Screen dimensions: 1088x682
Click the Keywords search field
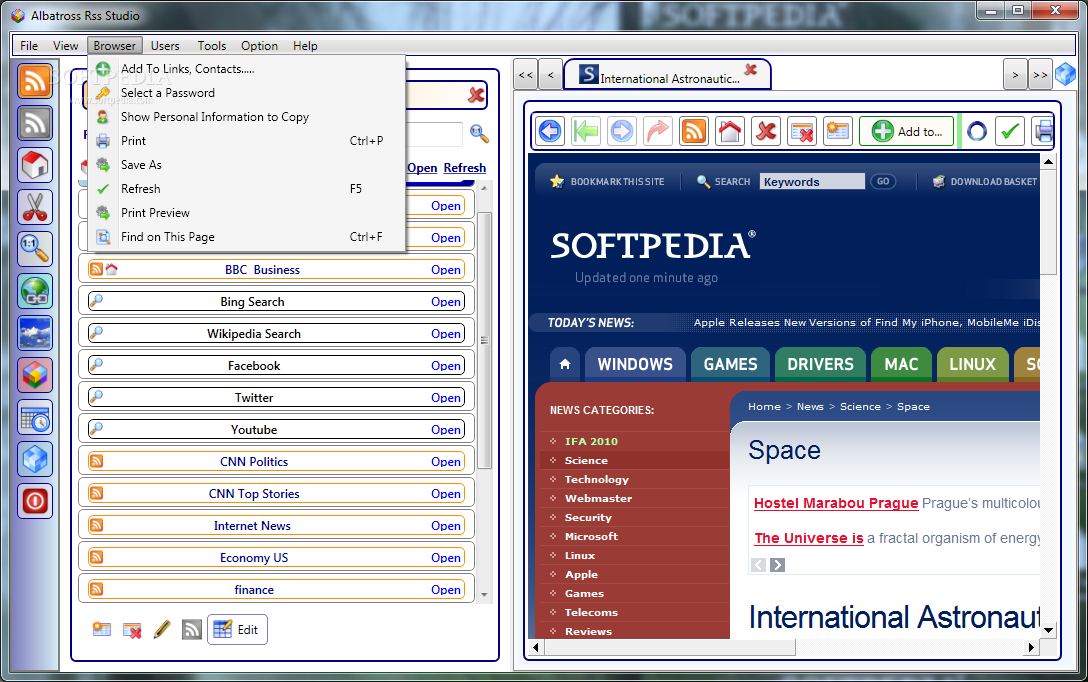812,182
